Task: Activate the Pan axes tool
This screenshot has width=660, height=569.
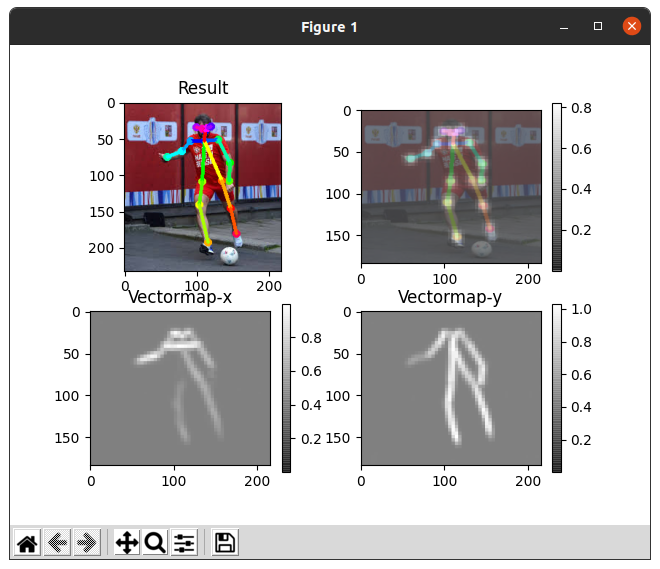Action: pos(127,542)
